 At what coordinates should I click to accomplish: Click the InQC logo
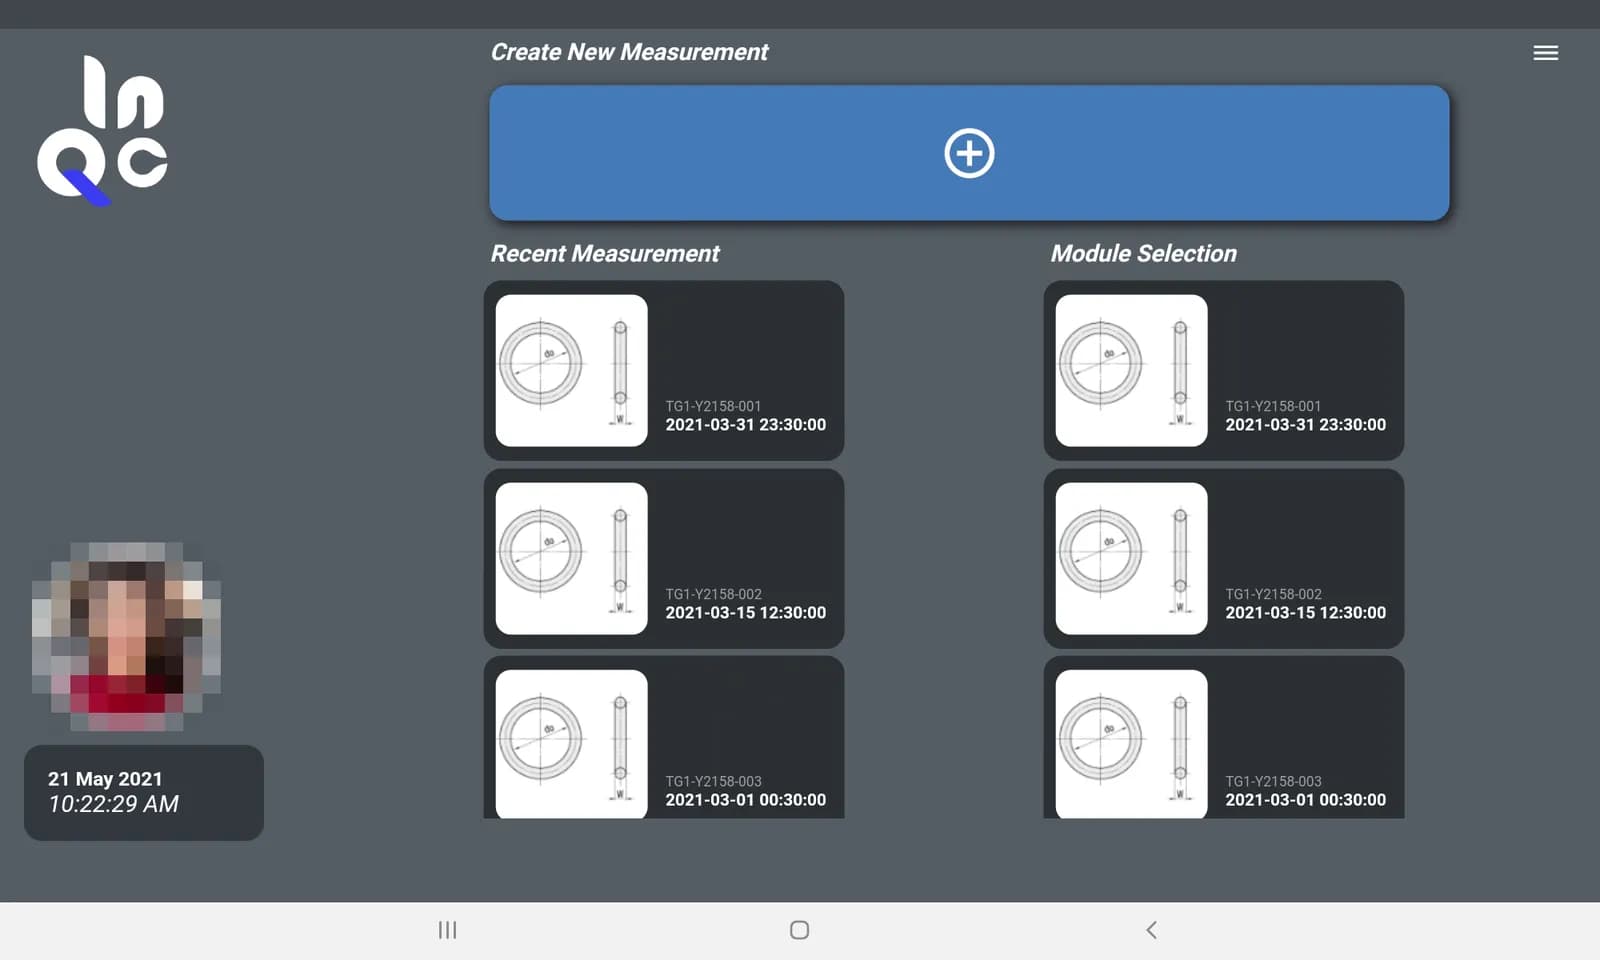(102, 130)
